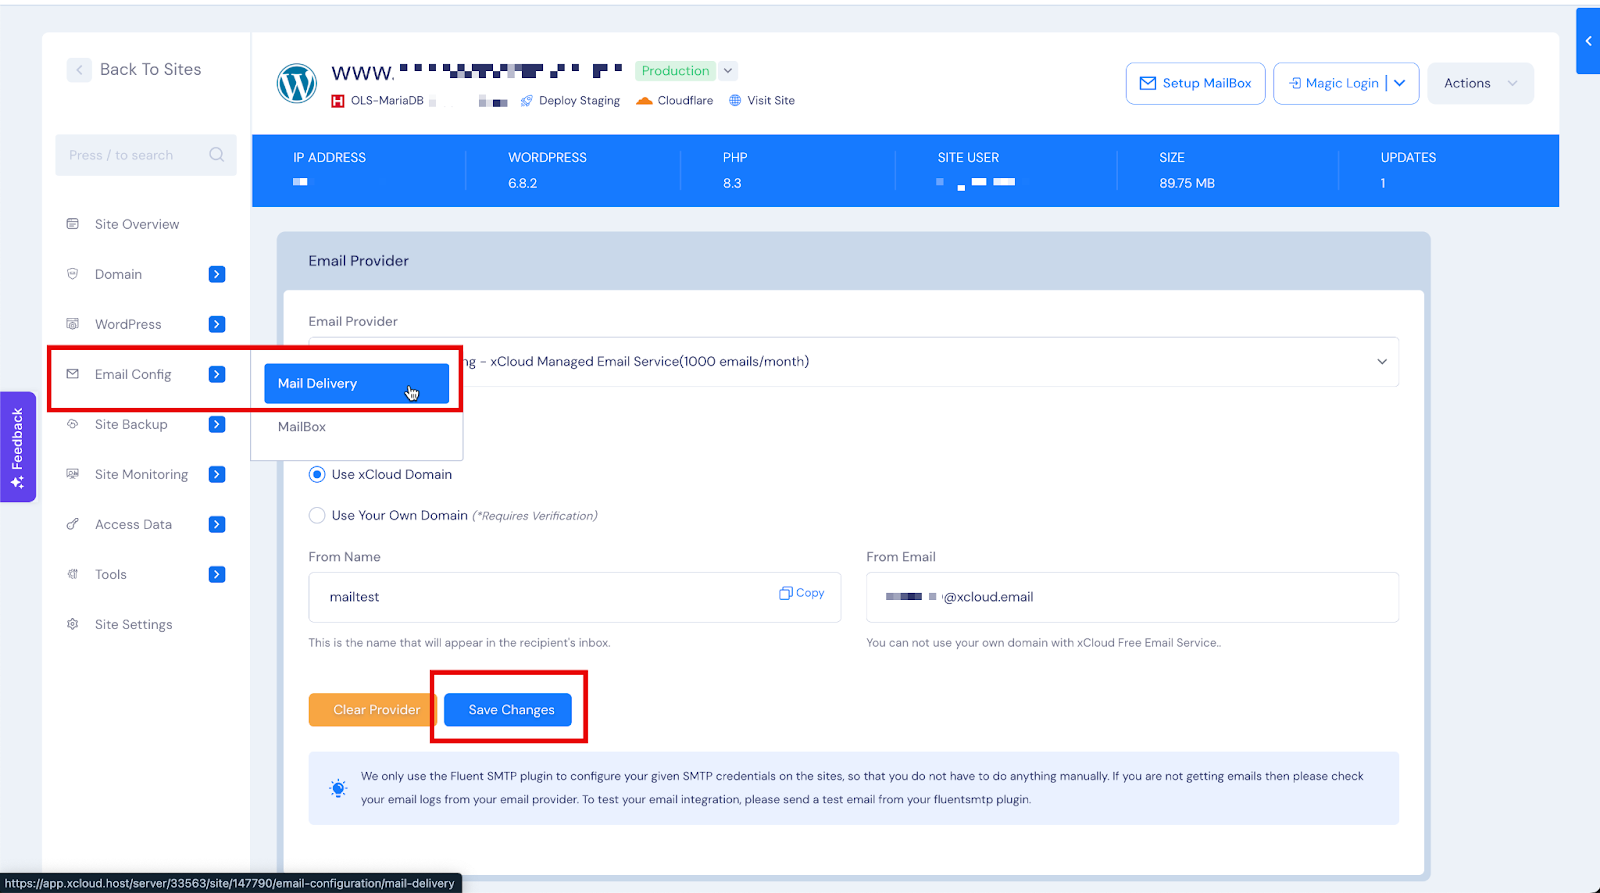Image resolution: width=1600 pixels, height=893 pixels.
Task: Choose Mail Delivery from the submenu
Action: (x=356, y=384)
